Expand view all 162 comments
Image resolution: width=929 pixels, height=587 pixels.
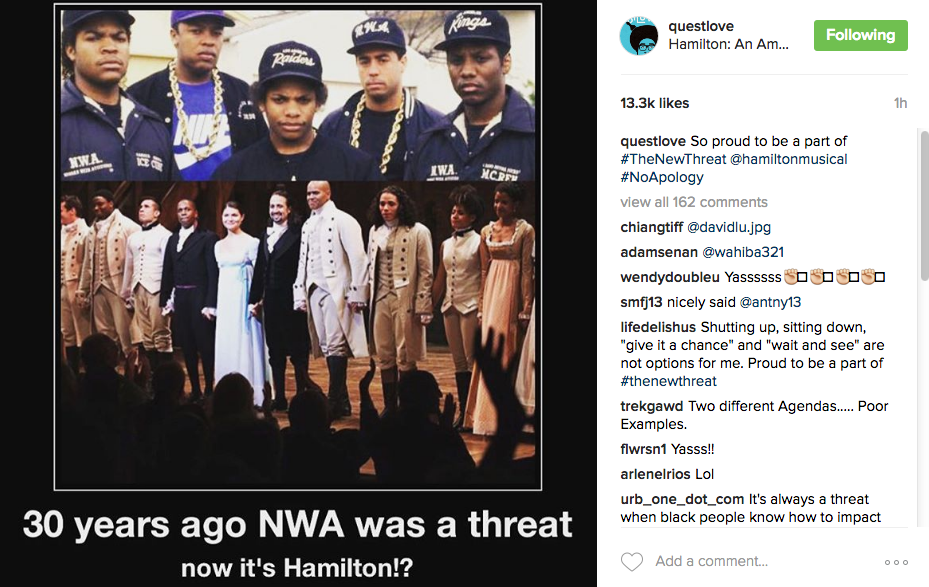(694, 202)
